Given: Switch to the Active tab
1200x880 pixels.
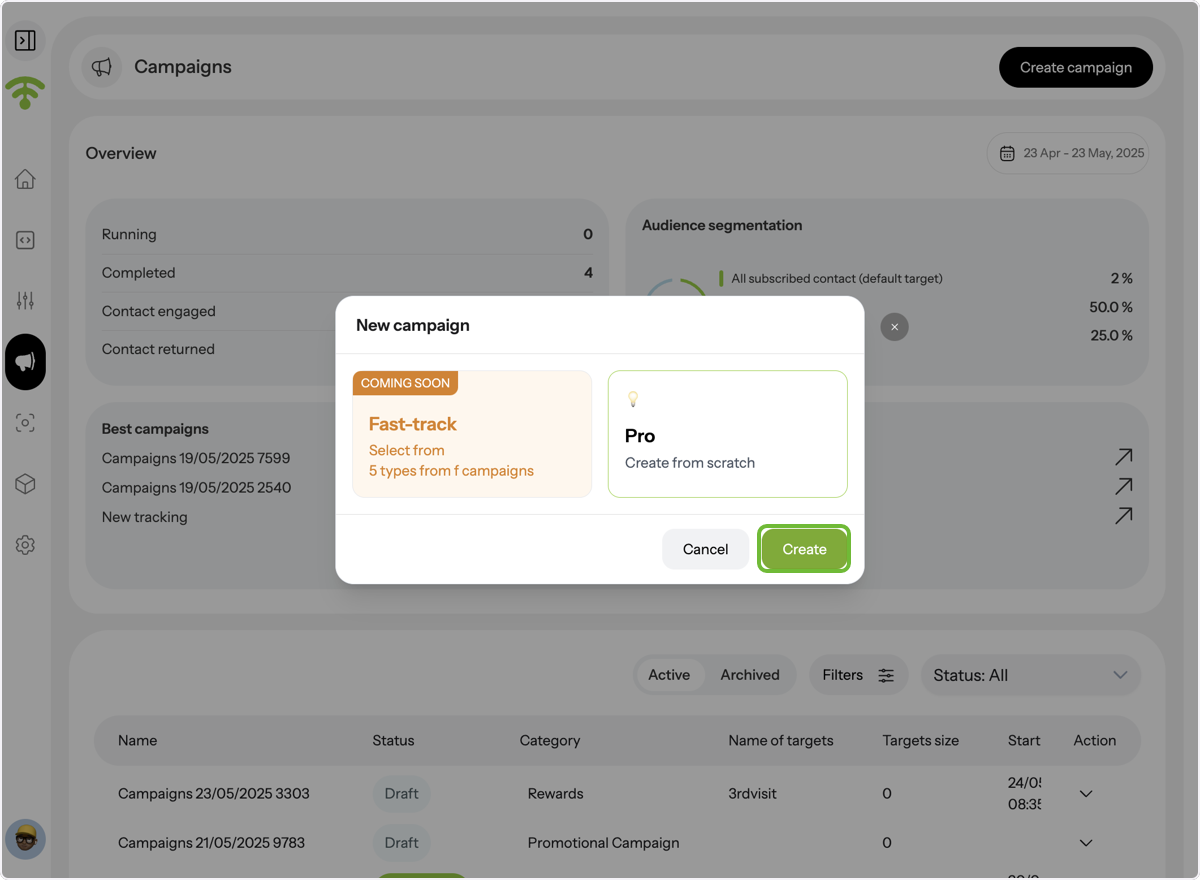Looking at the screenshot, I should click(x=669, y=675).
